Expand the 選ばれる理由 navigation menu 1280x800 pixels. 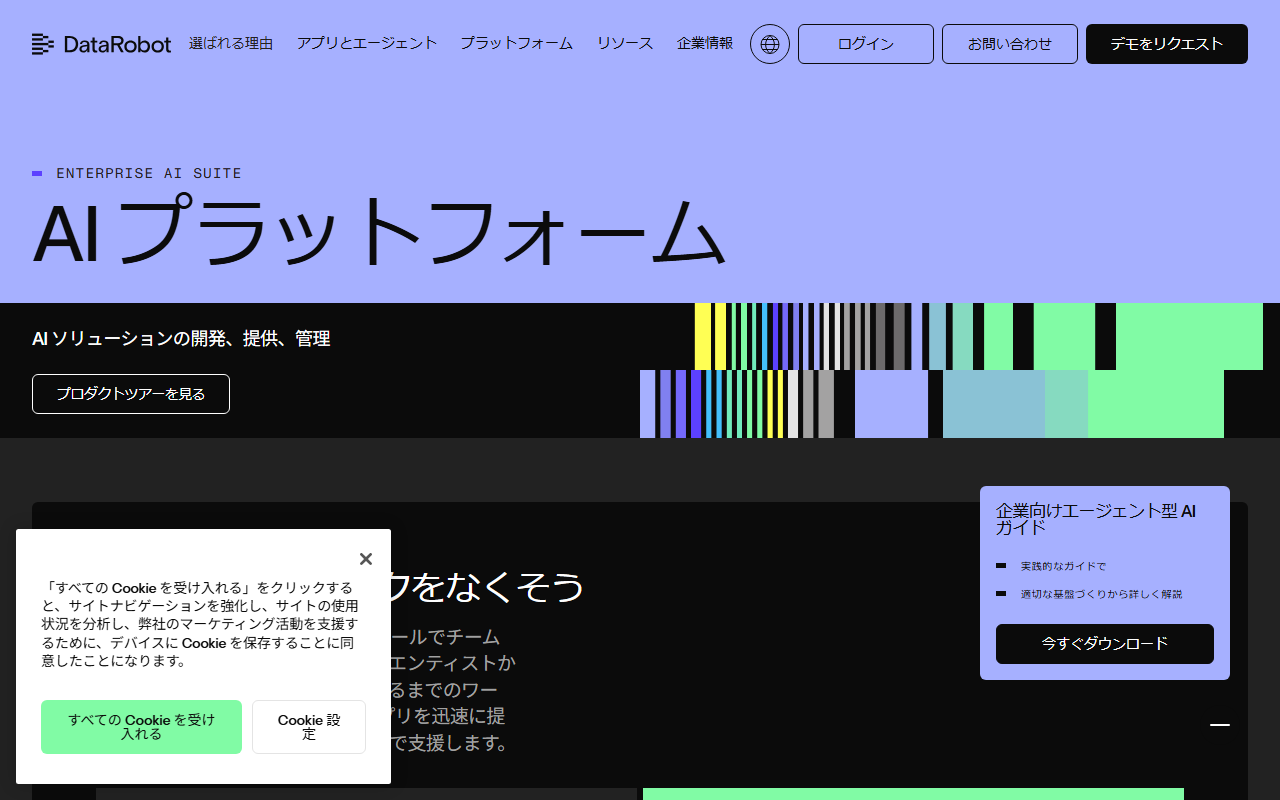[231, 44]
